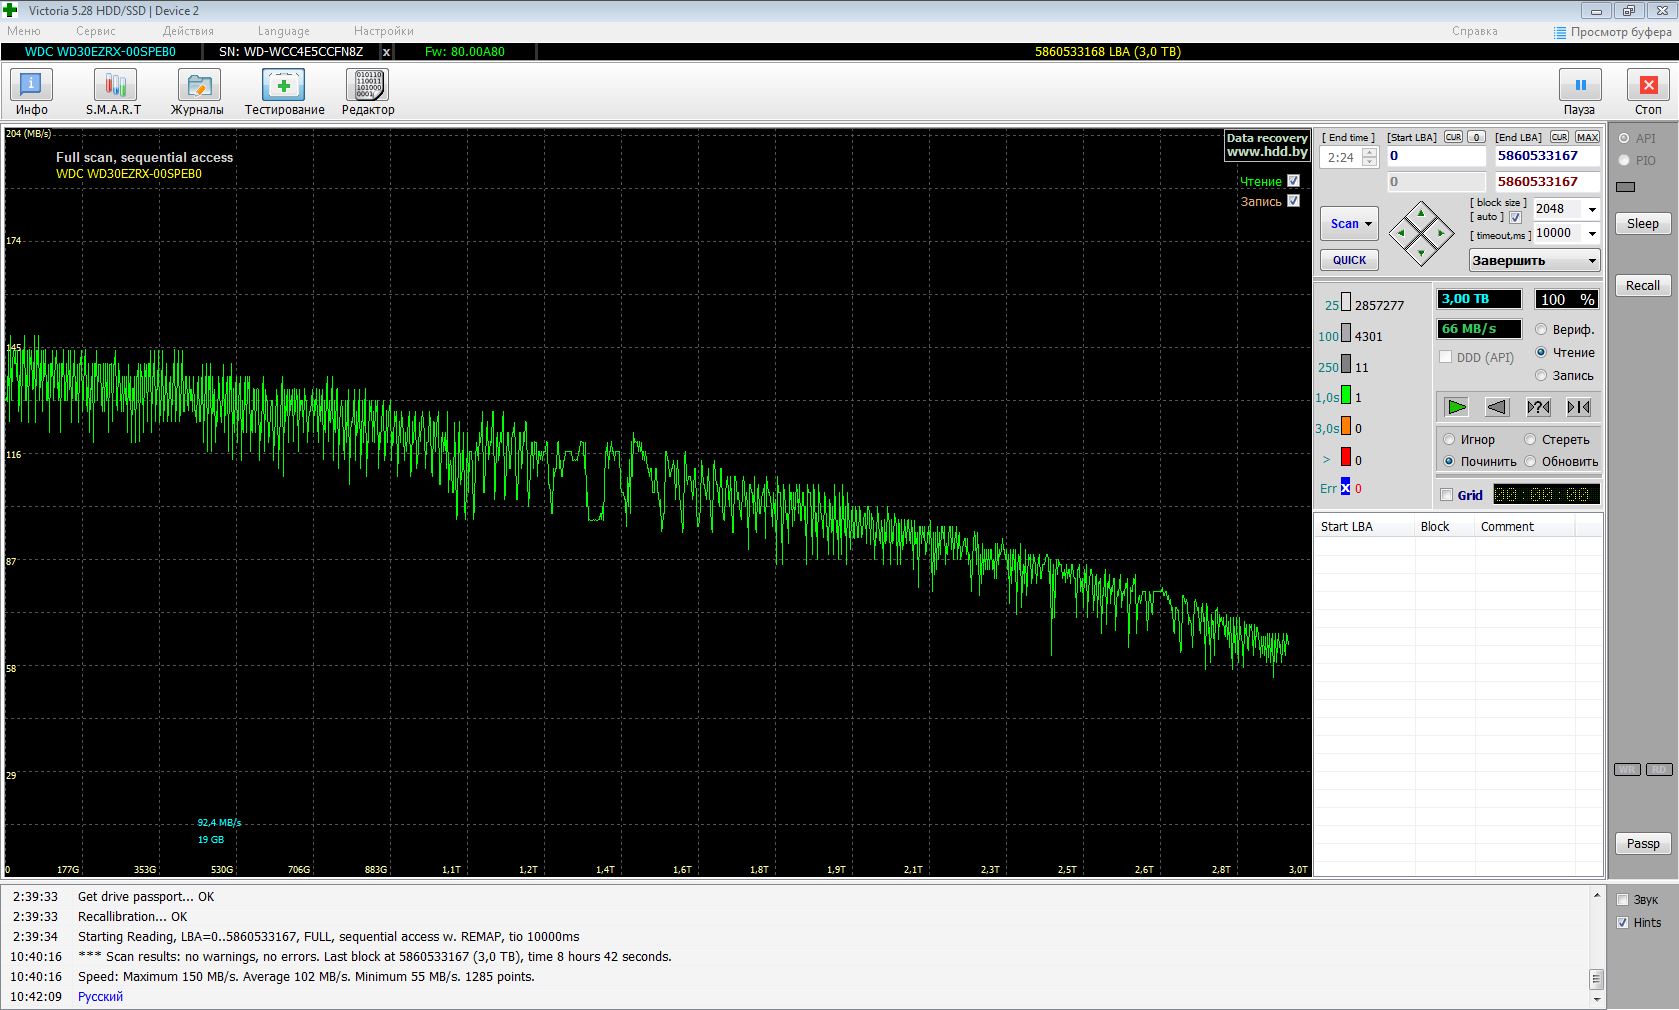Select the butterfly scan mode icon
This screenshot has width=1679, height=1010.
(x=1579, y=407)
